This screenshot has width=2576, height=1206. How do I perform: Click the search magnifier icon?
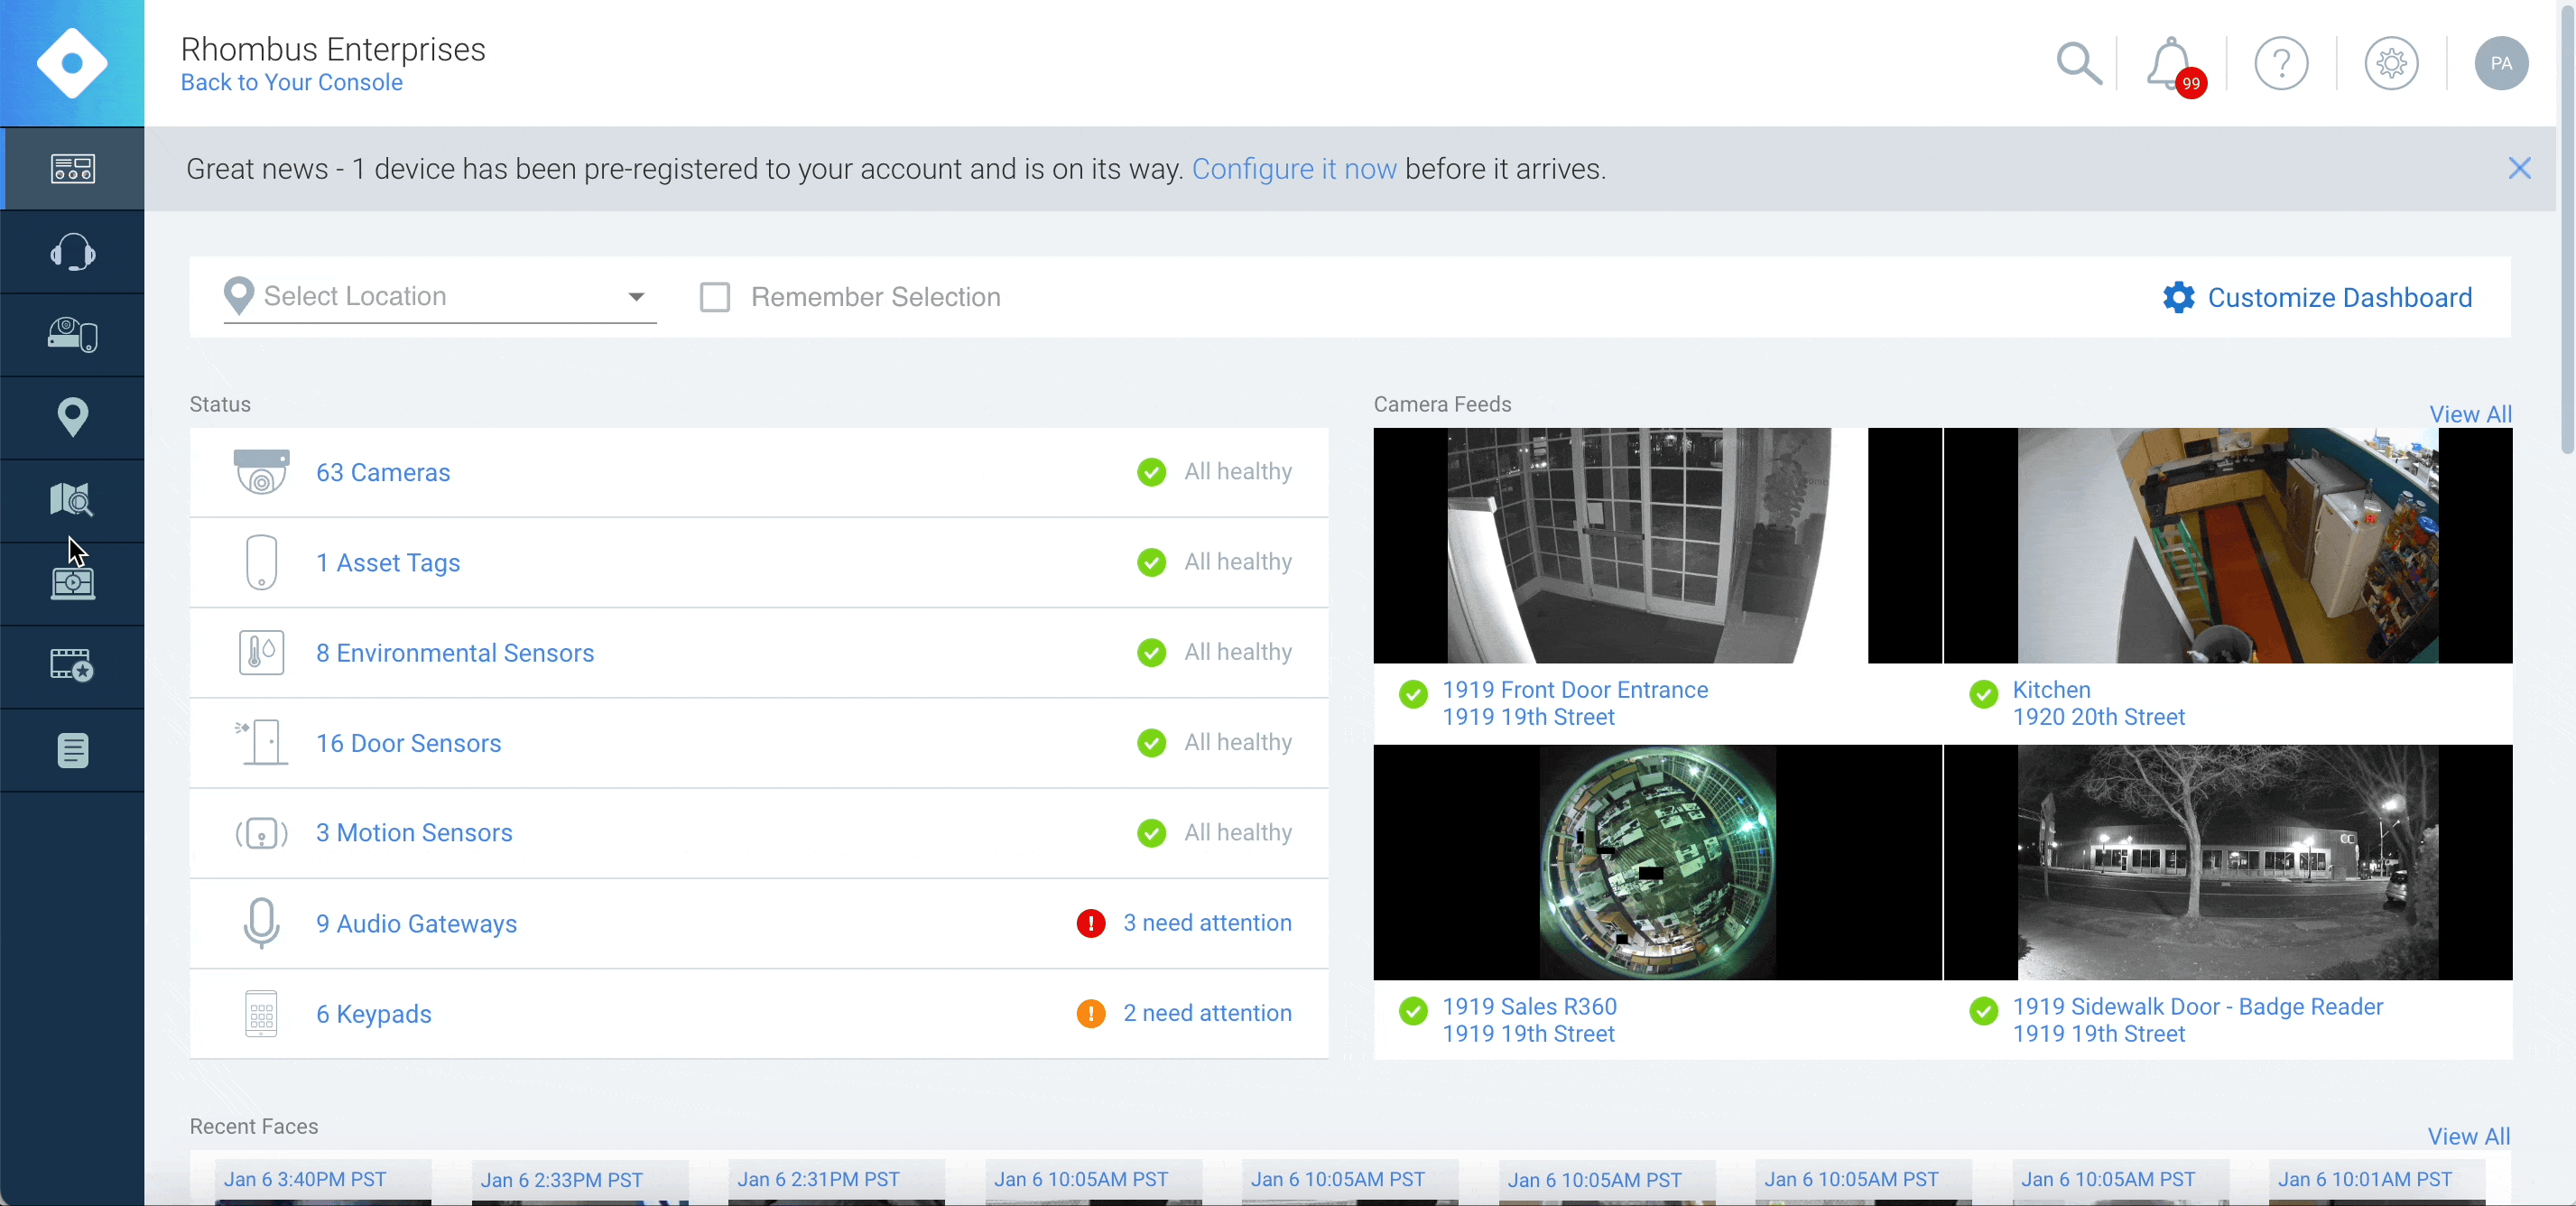[2079, 63]
